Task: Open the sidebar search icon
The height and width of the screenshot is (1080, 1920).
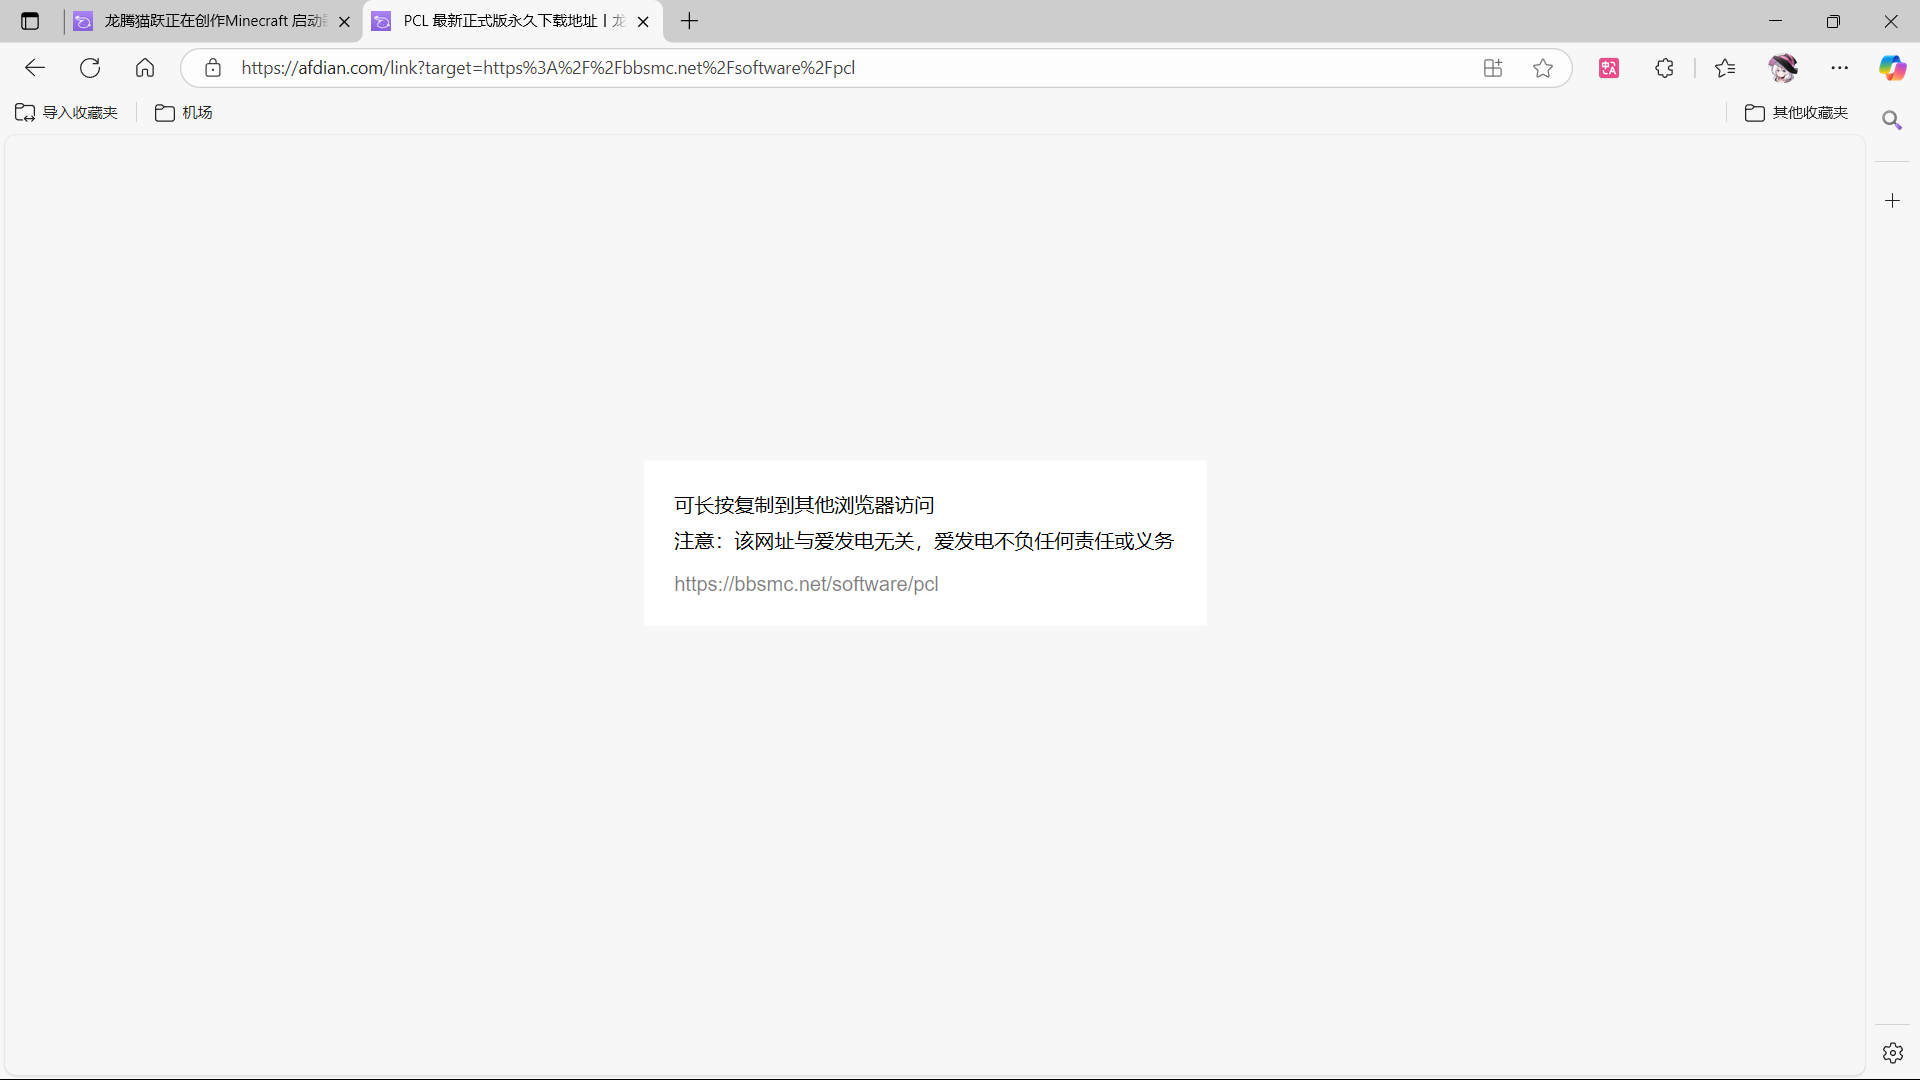Action: click(1892, 120)
